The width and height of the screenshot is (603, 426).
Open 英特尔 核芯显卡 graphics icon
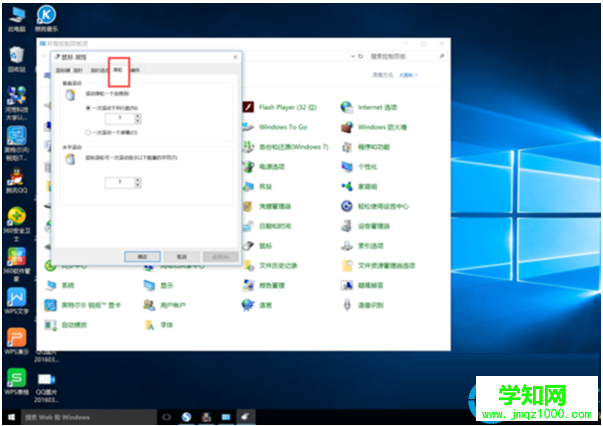point(50,305)
